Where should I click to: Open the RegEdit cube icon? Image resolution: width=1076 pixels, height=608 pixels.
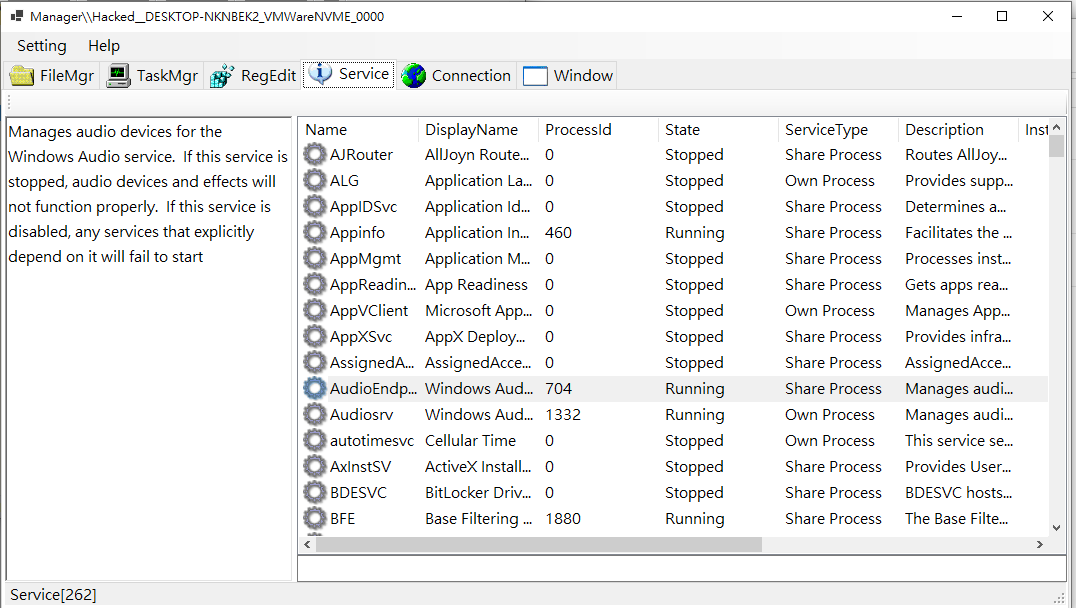click(x=222, y=75)
